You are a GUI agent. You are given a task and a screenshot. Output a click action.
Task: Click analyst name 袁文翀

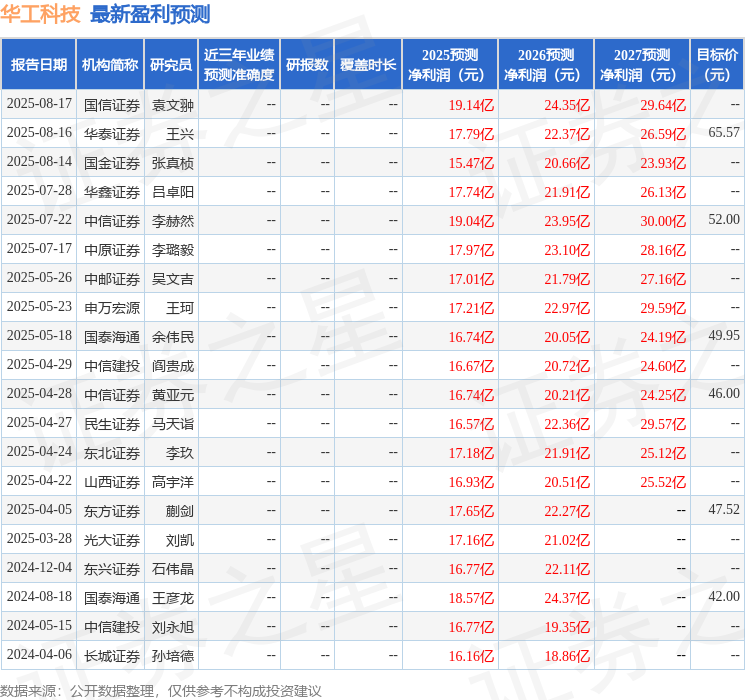[x=172, y=104]
